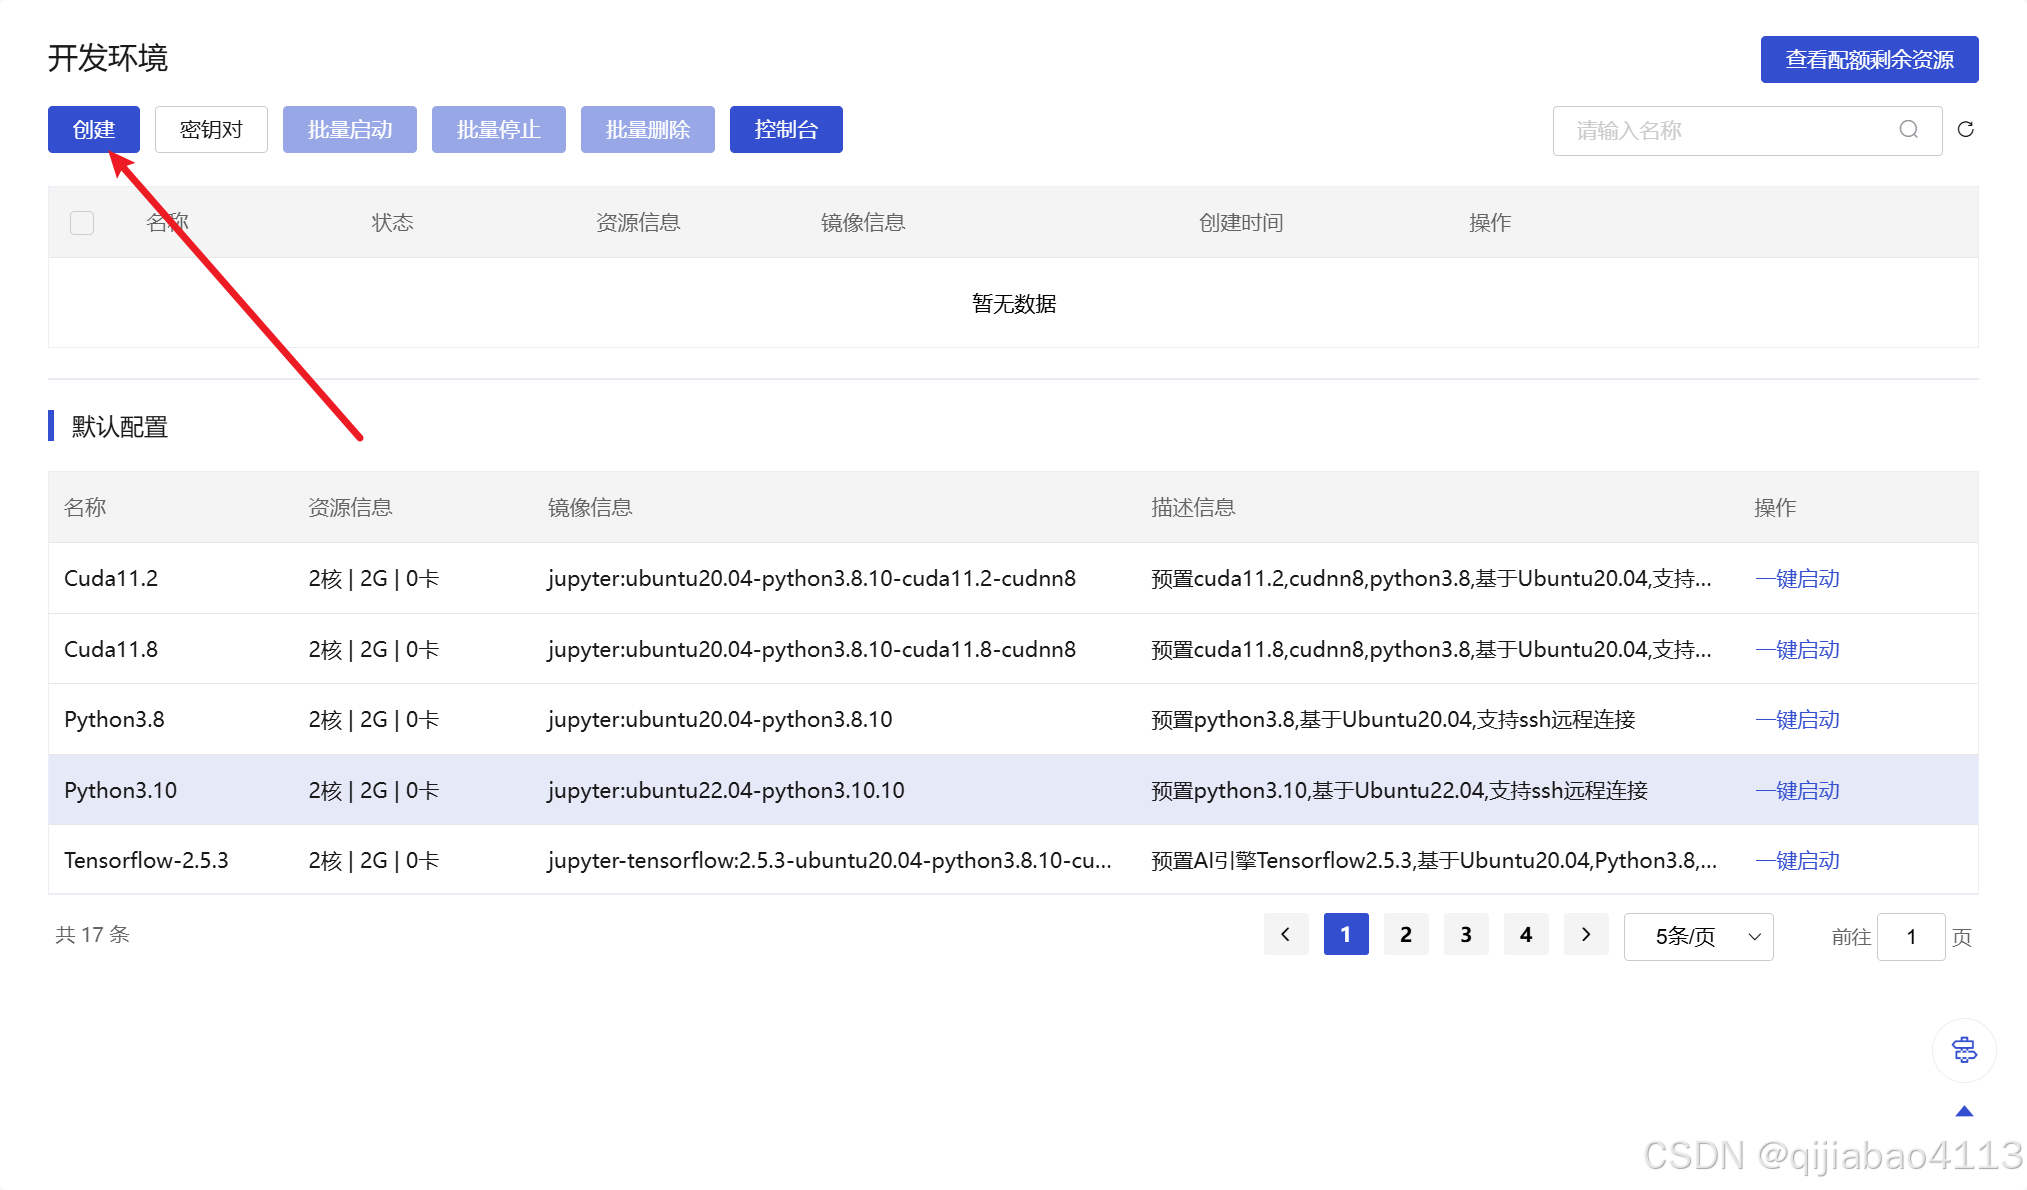This screenshot has width=2027, height=1190.
Task: Launch Python3.10 with 一键启动 link
Action: tap(1797, 791)
